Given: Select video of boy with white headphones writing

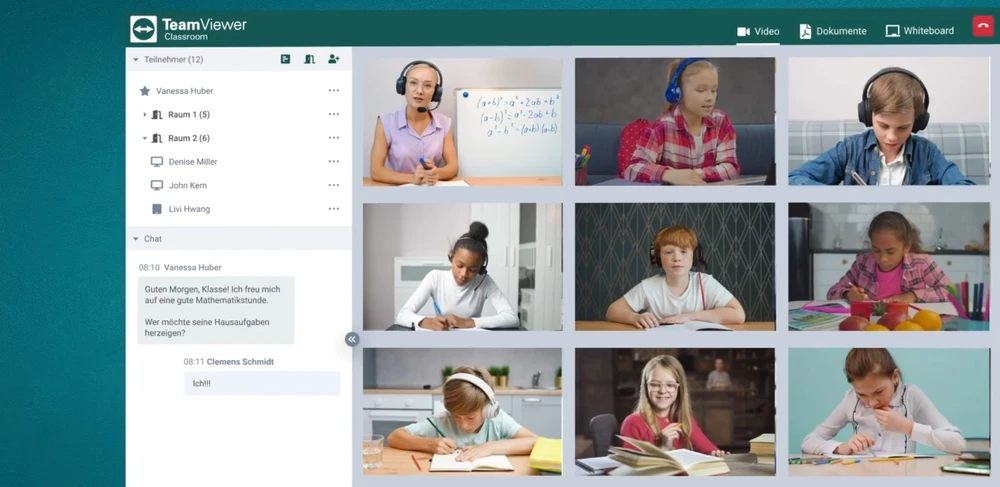Looking at the screenshot, I should coord(462,412).
